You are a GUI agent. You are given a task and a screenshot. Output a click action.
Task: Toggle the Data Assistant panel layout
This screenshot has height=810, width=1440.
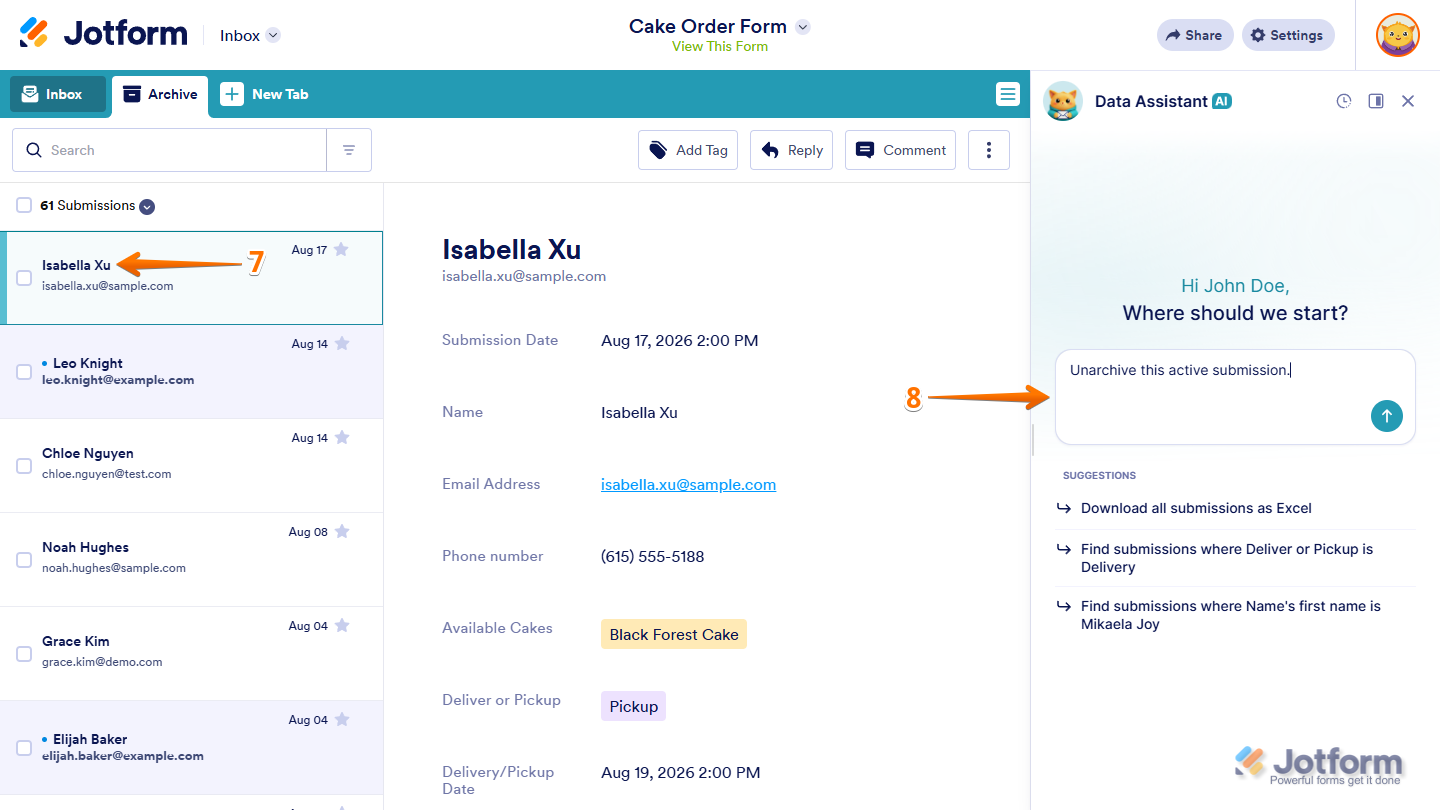point(1376,101)
